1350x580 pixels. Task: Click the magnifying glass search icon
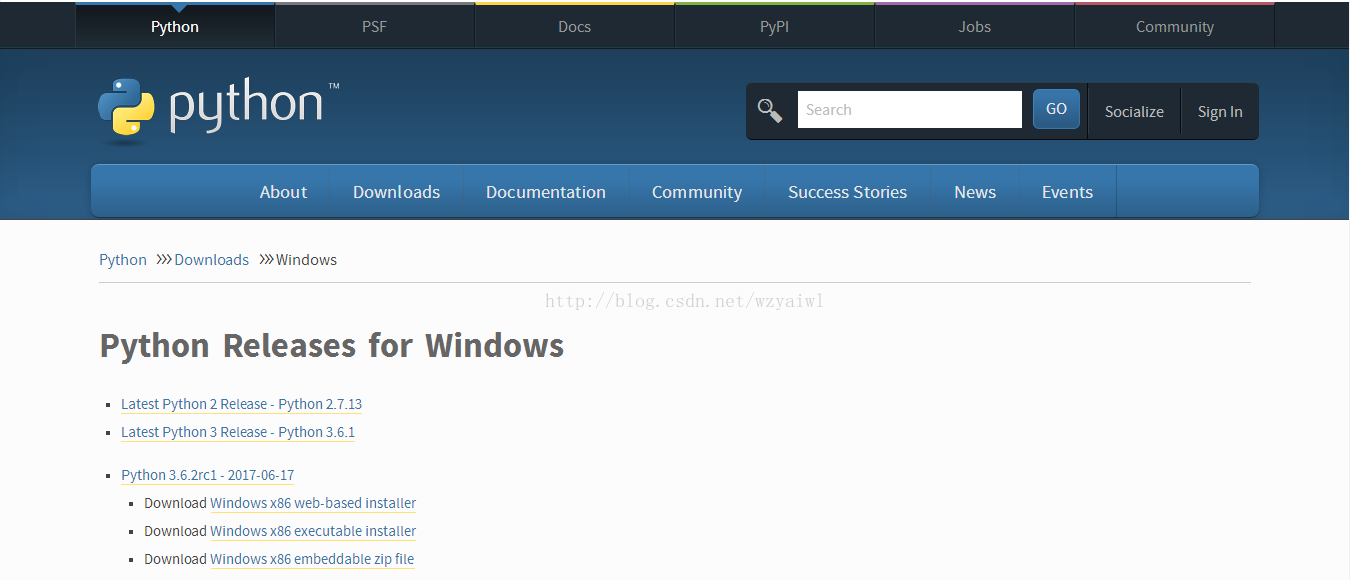(770, 110)
